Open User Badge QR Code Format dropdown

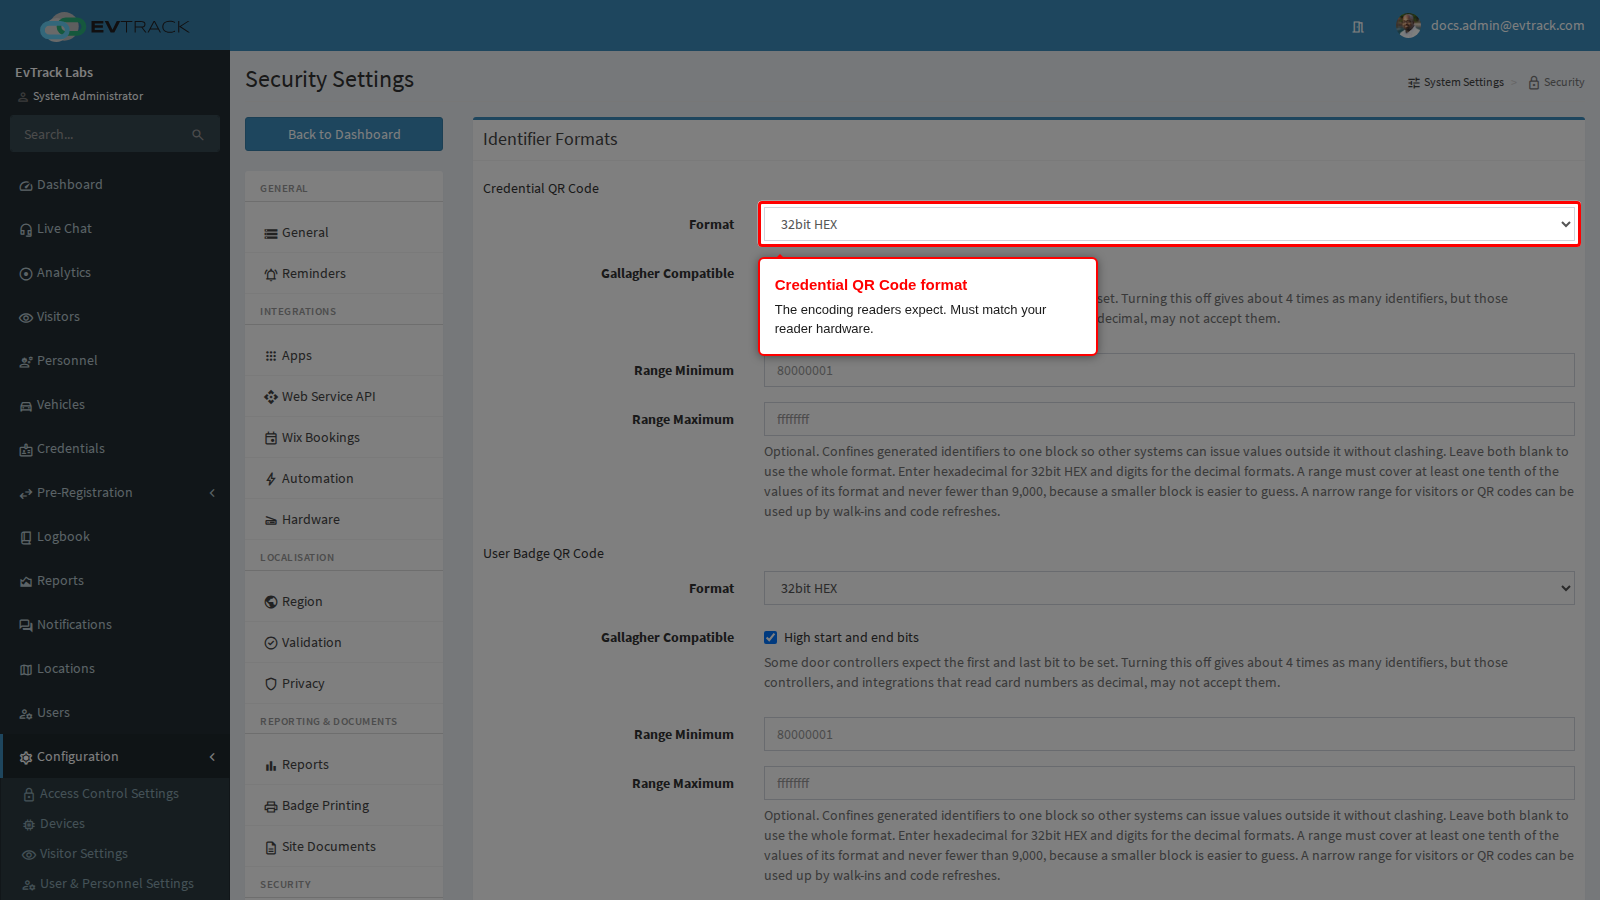[1169, 588]
